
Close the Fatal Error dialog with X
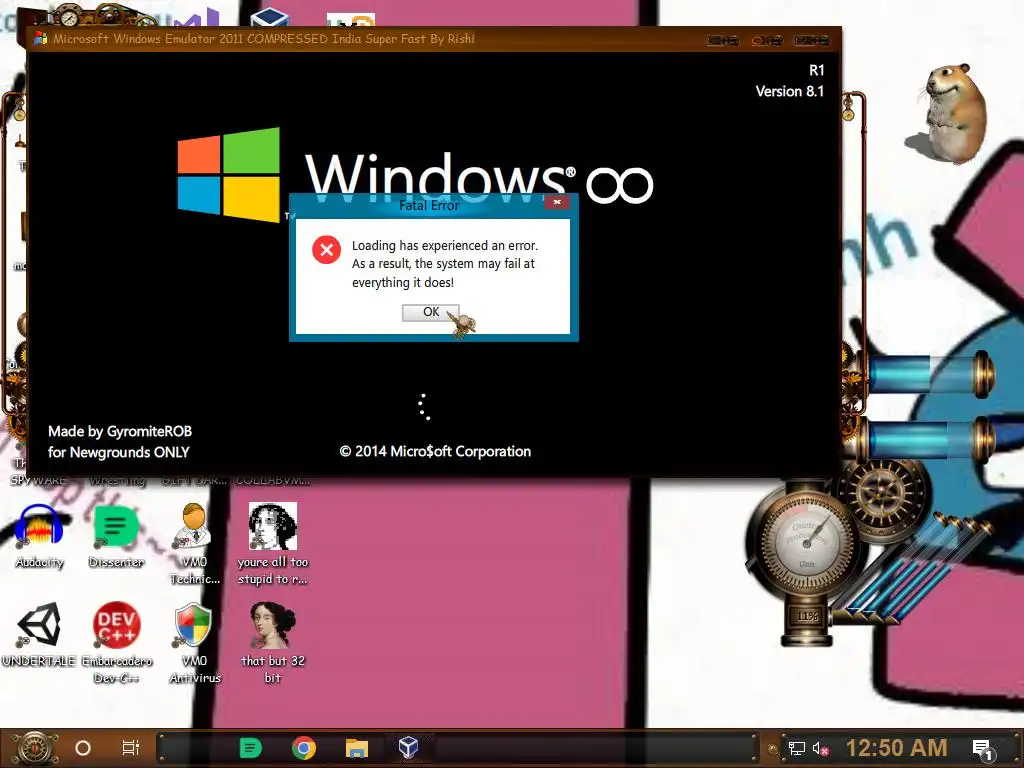[x=556, y=202]
